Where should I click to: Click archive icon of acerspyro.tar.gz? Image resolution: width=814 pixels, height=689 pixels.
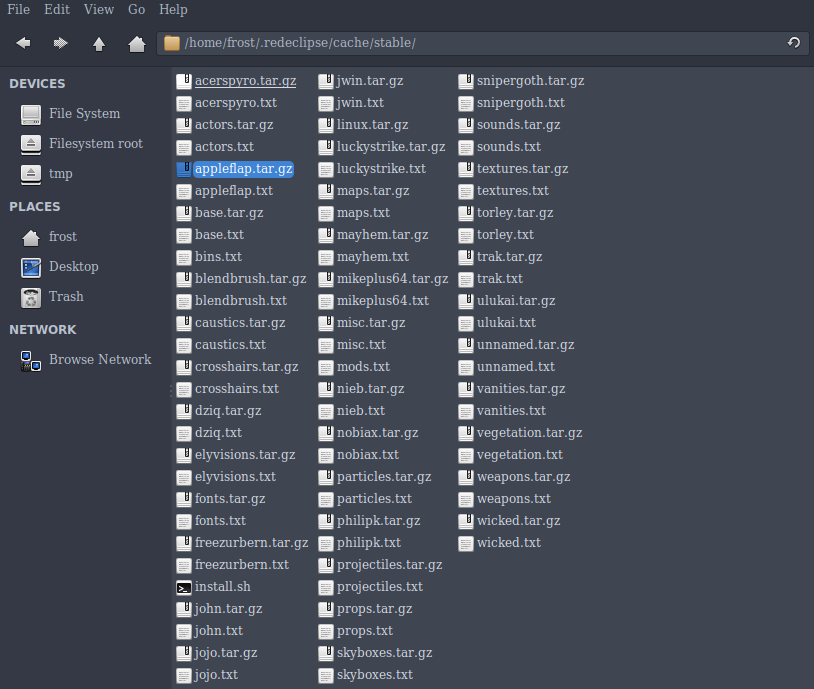[x=184, y=81]
